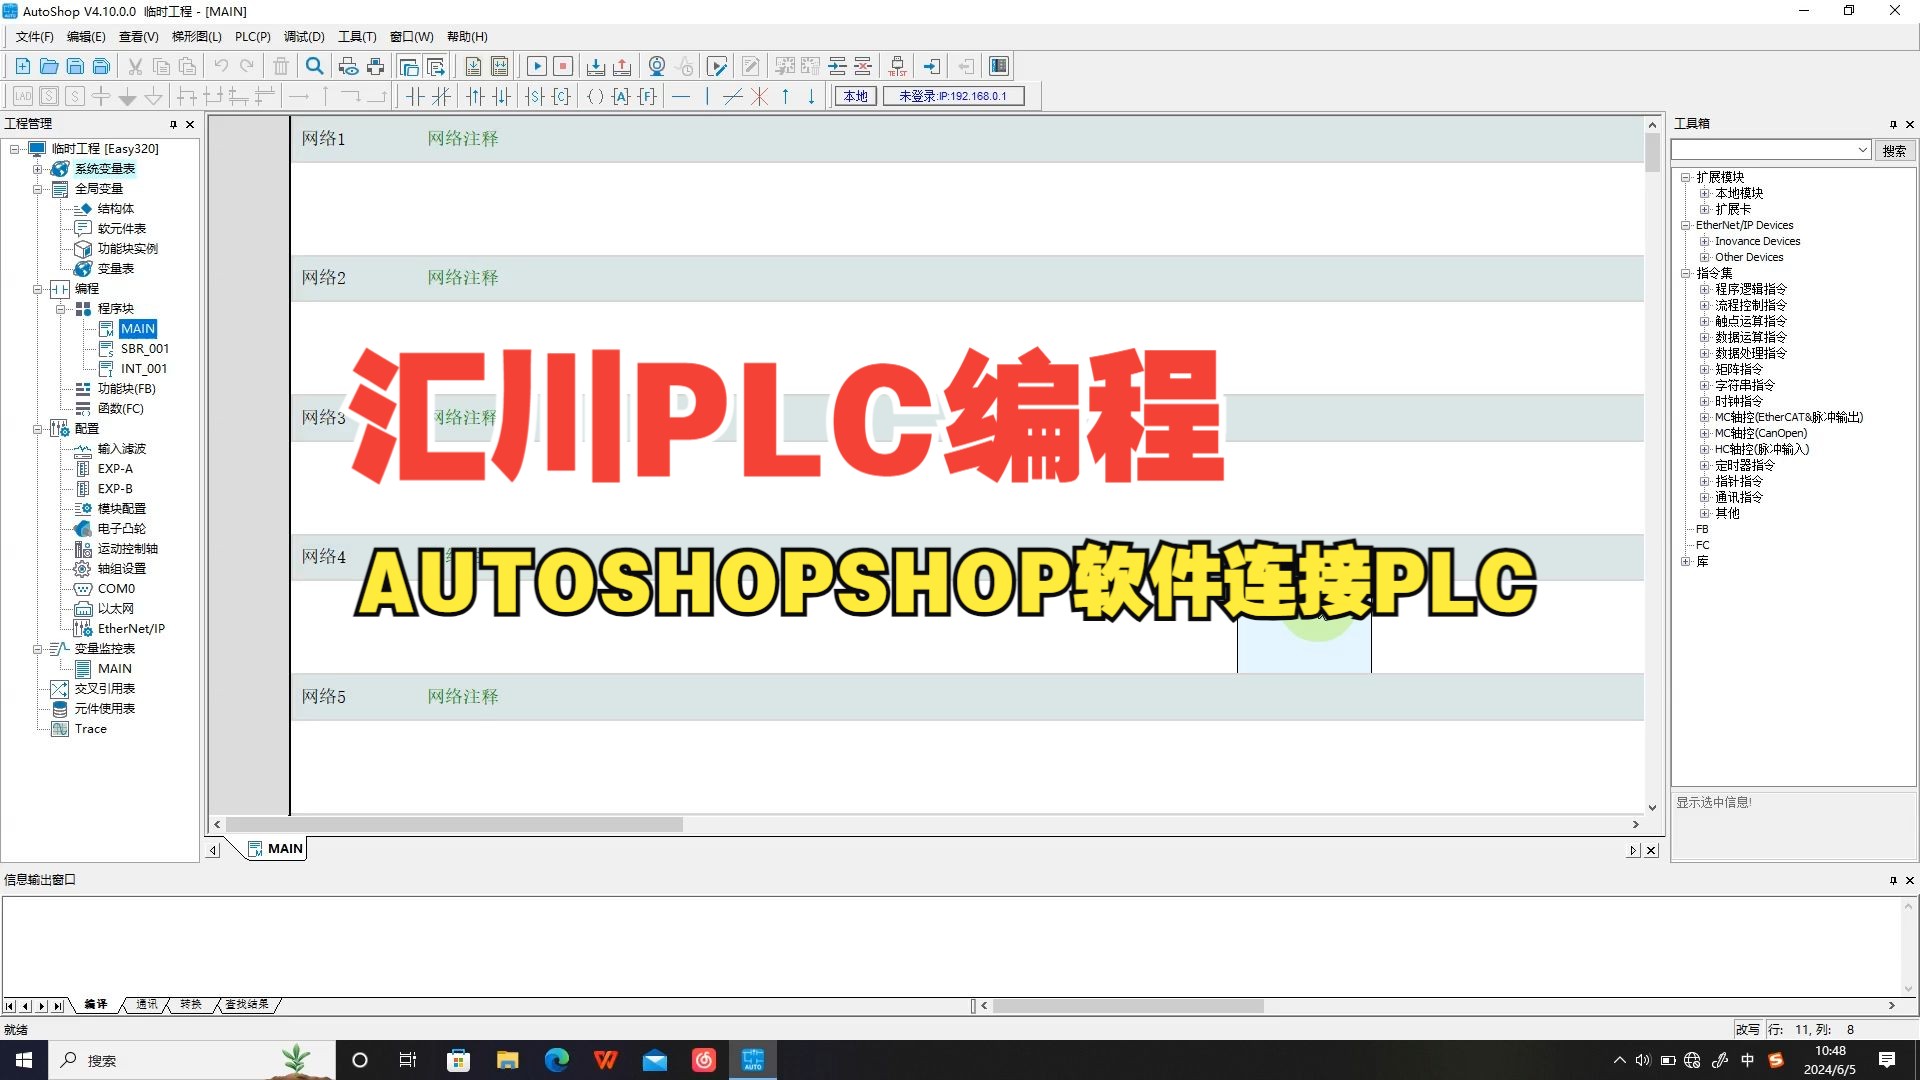Screen dimensions: 1920x1080
Task: Open the 调试(D) menu
Action: [x=304, y=37]
